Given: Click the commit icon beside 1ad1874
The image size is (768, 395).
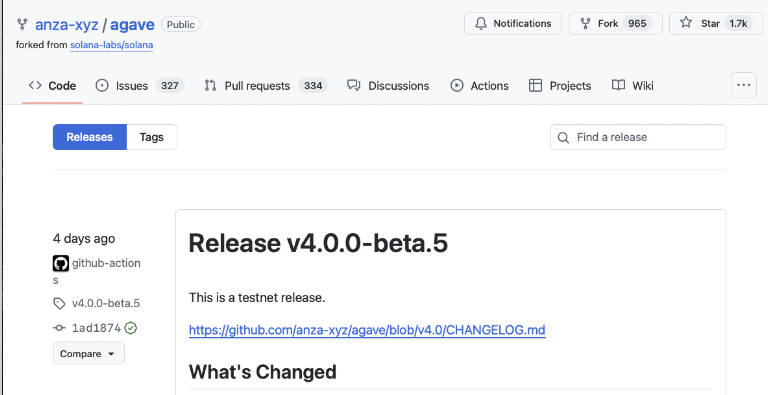Looking at the screenshot, I should pyautogui.click(x=59, y=328).
